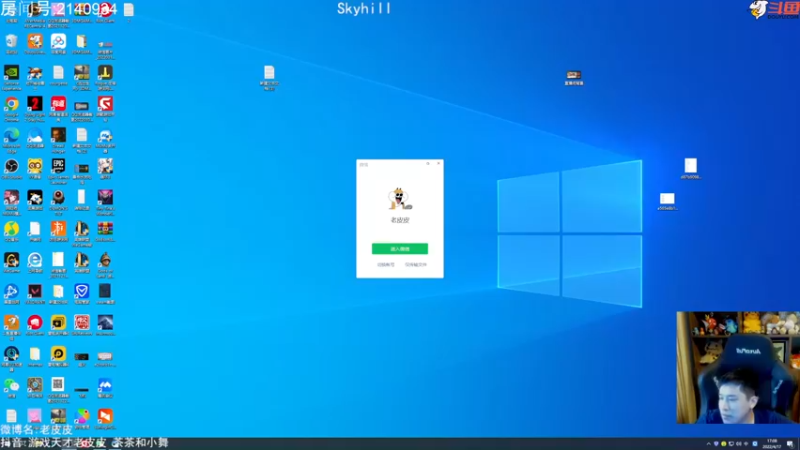Viewport: 800px width, 450px height.
Task: Click the green Enter WeChat (进入微信) button
Action: click(399, 248)
